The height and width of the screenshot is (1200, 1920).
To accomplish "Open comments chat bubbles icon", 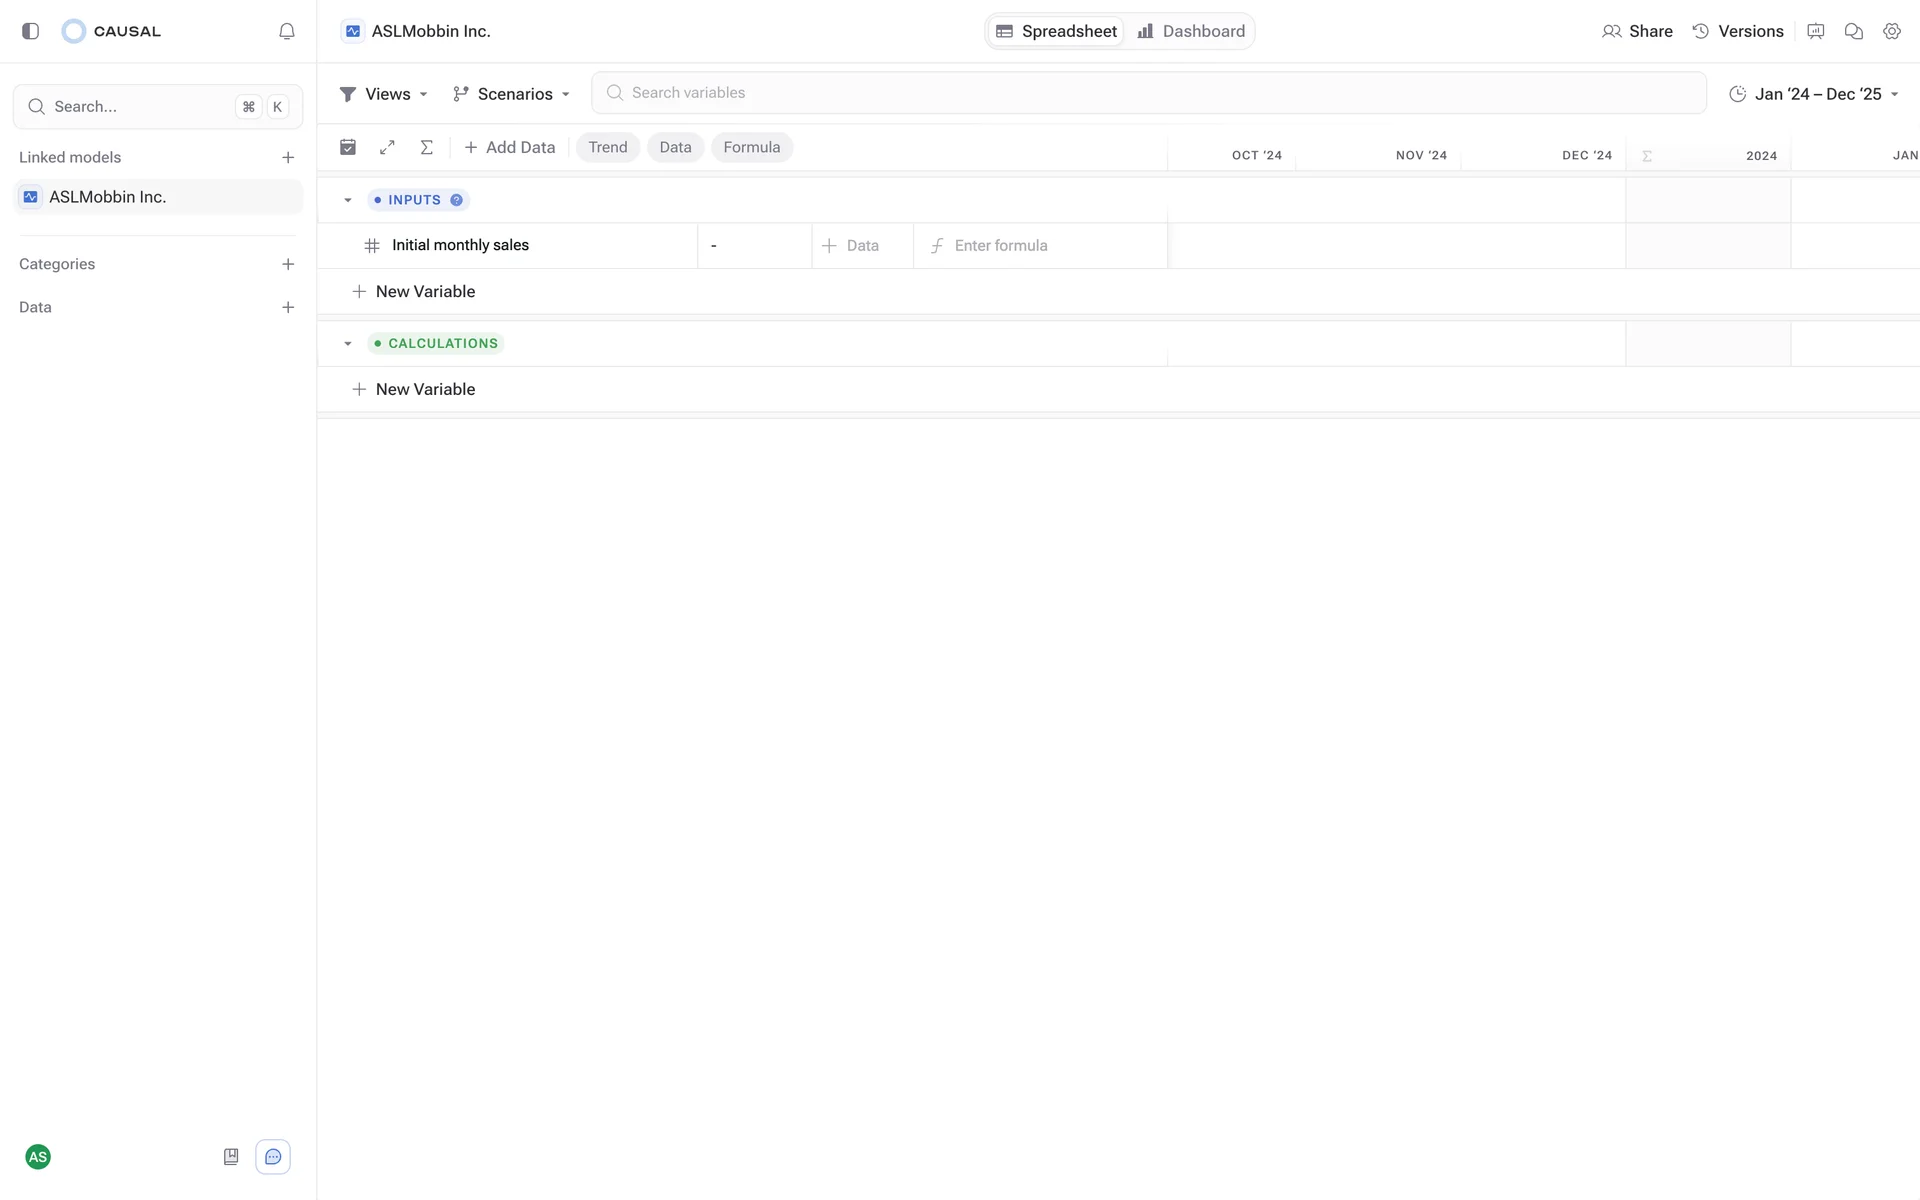I will tap(1854, 31).
